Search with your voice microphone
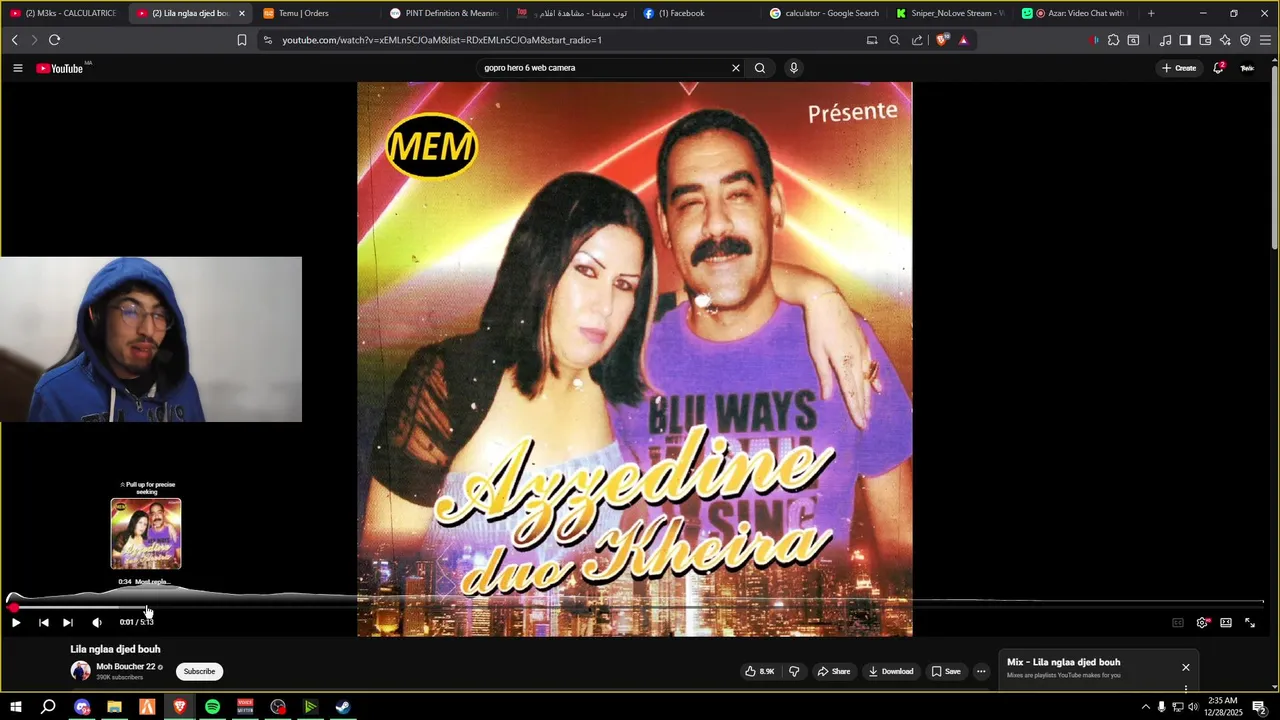This screenshot has width=1280, height=720. pos(794,68)
